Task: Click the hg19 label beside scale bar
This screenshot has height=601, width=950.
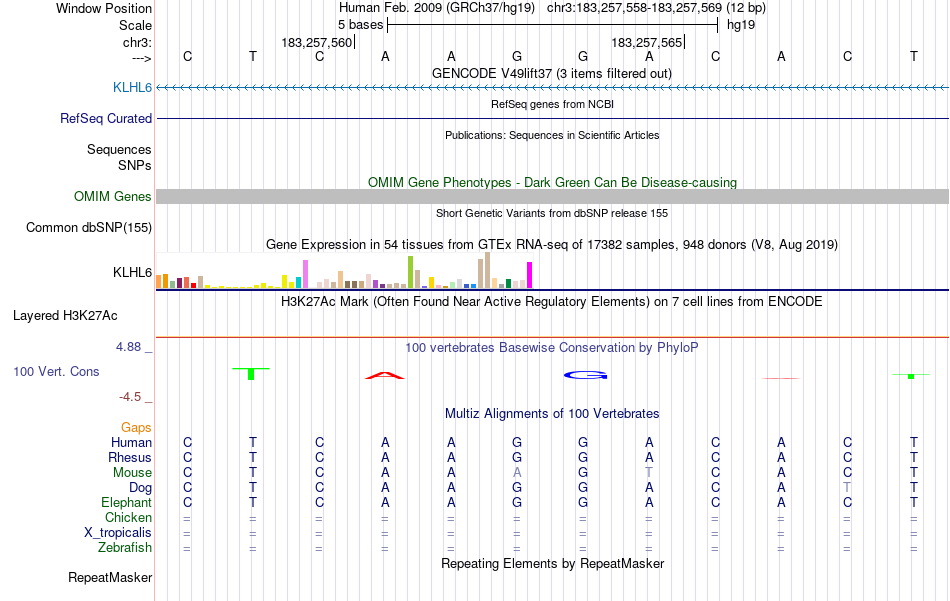Action: (x=740, y=25)
